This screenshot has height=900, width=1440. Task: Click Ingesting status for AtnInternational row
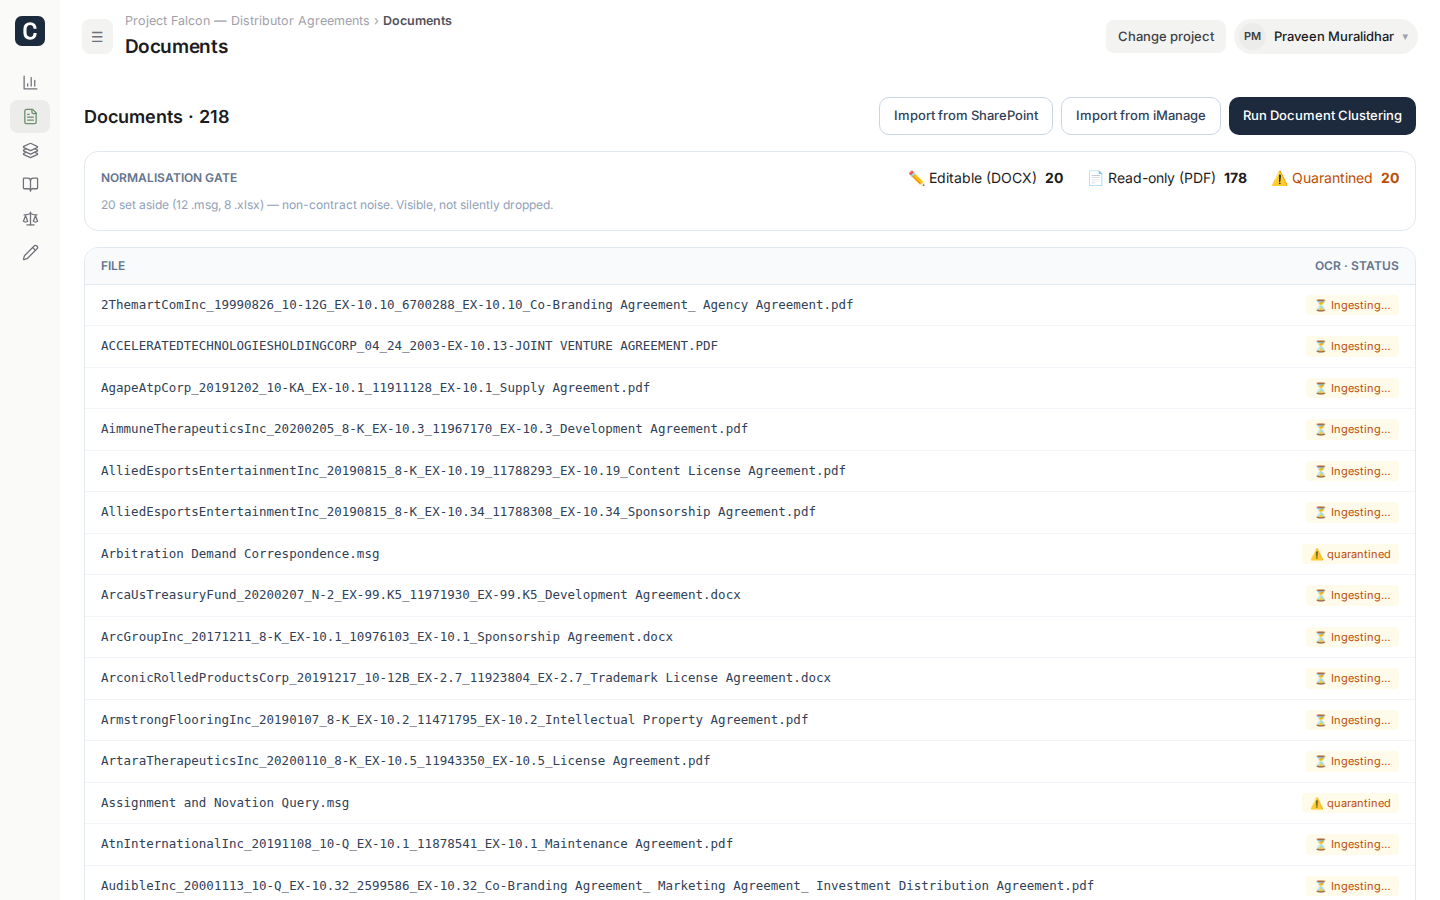tap(1352, 844)
